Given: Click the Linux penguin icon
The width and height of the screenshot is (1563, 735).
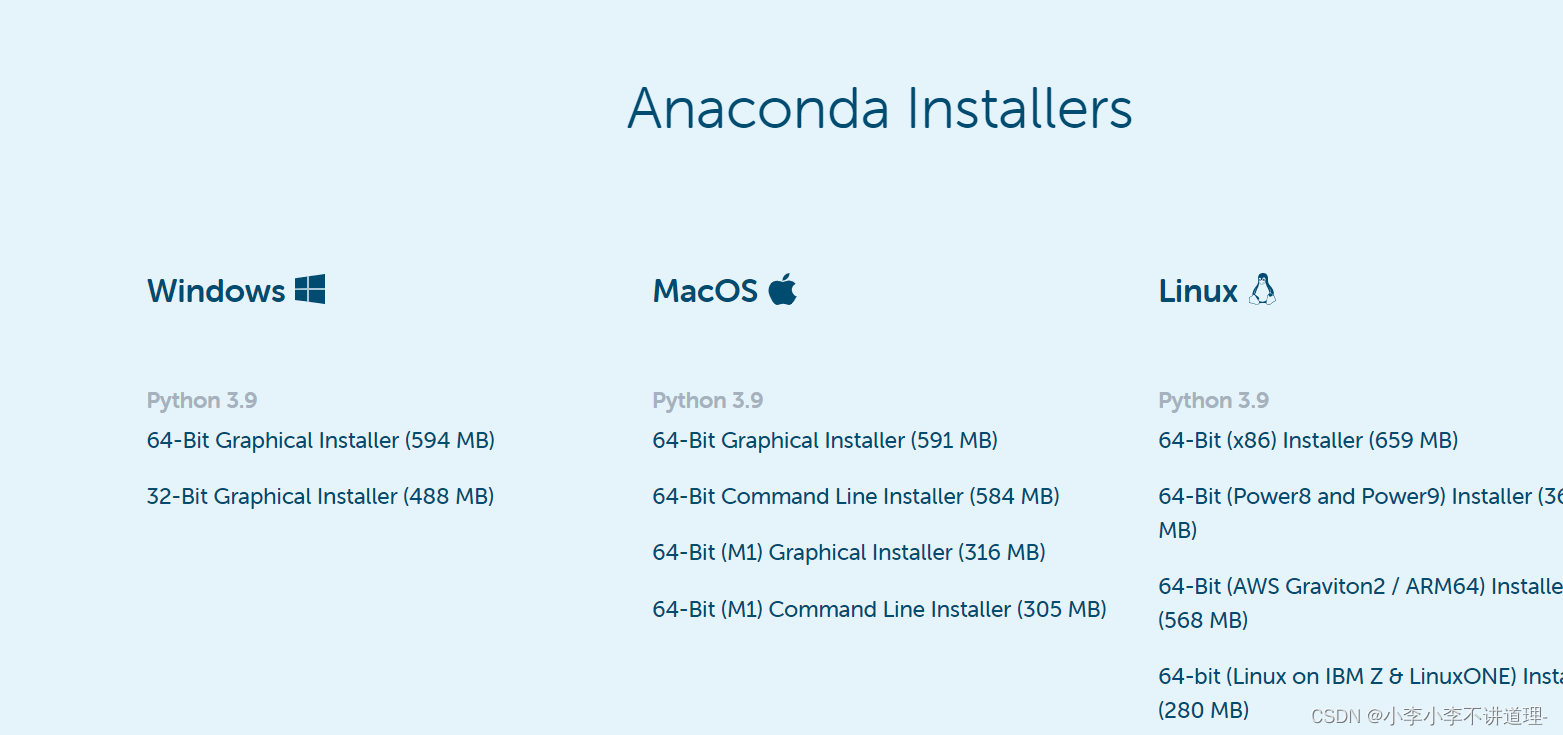Looking at the screenshot, I should pyautogui.click(x=1262, y=289).
